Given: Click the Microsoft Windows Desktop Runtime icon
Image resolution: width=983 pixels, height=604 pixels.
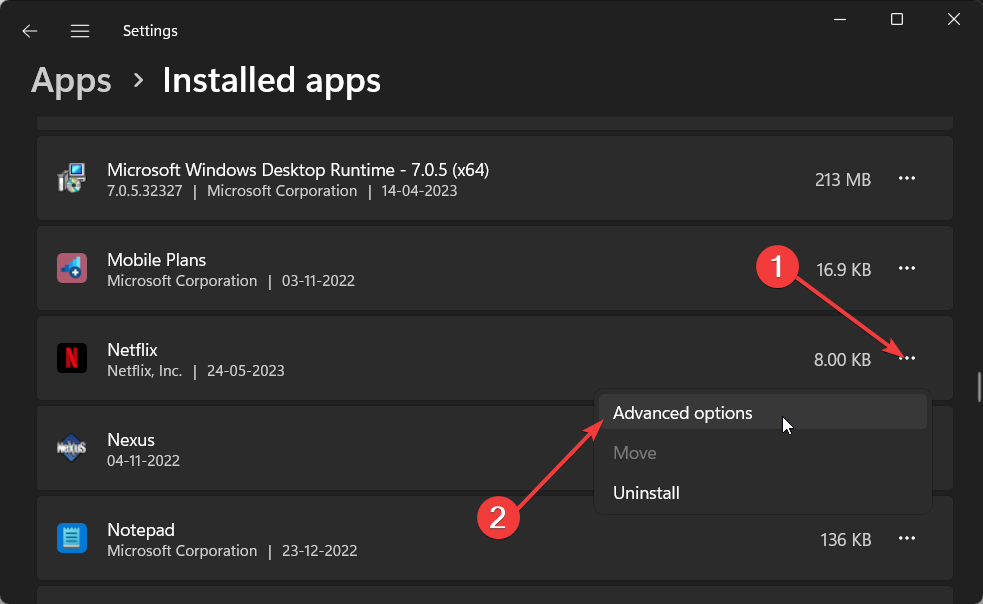Looking at the screenshot, I should point(71,178).
